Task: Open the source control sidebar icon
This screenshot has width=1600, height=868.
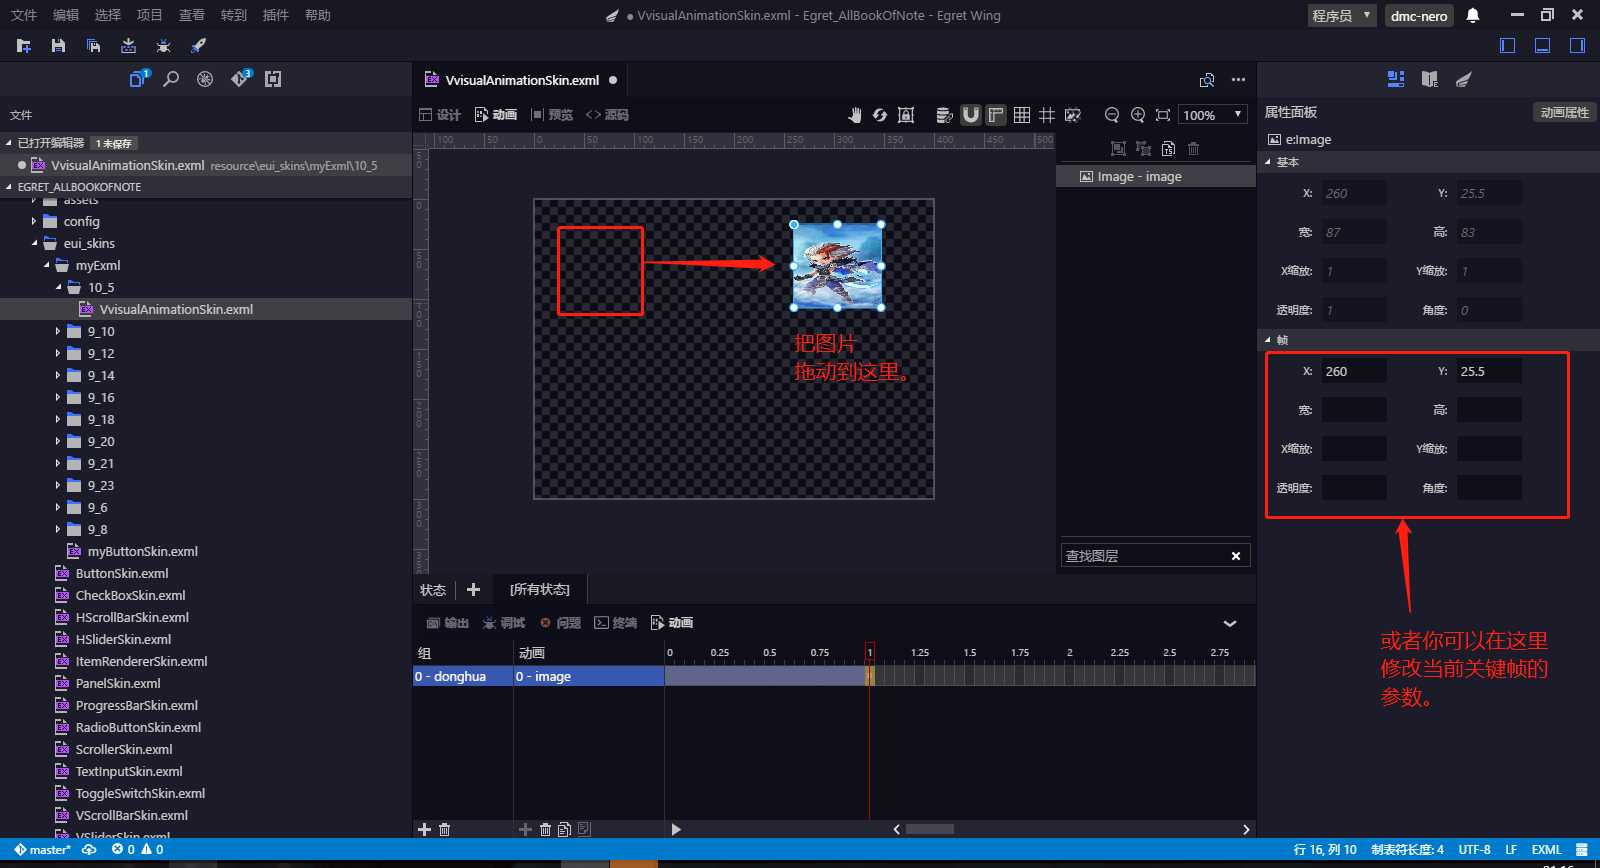Action: 240,79
